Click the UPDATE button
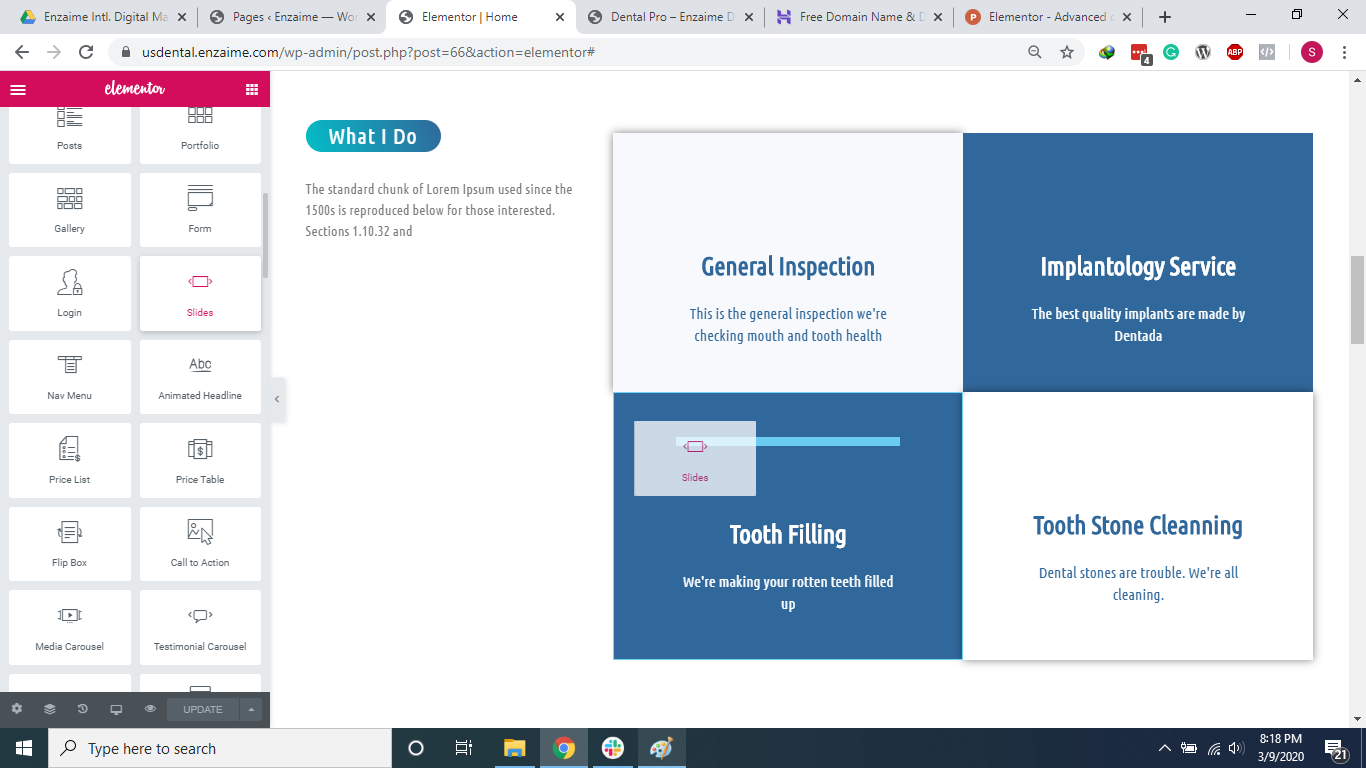This screenshot has width=1366, height=768. (x=202, y=708)
